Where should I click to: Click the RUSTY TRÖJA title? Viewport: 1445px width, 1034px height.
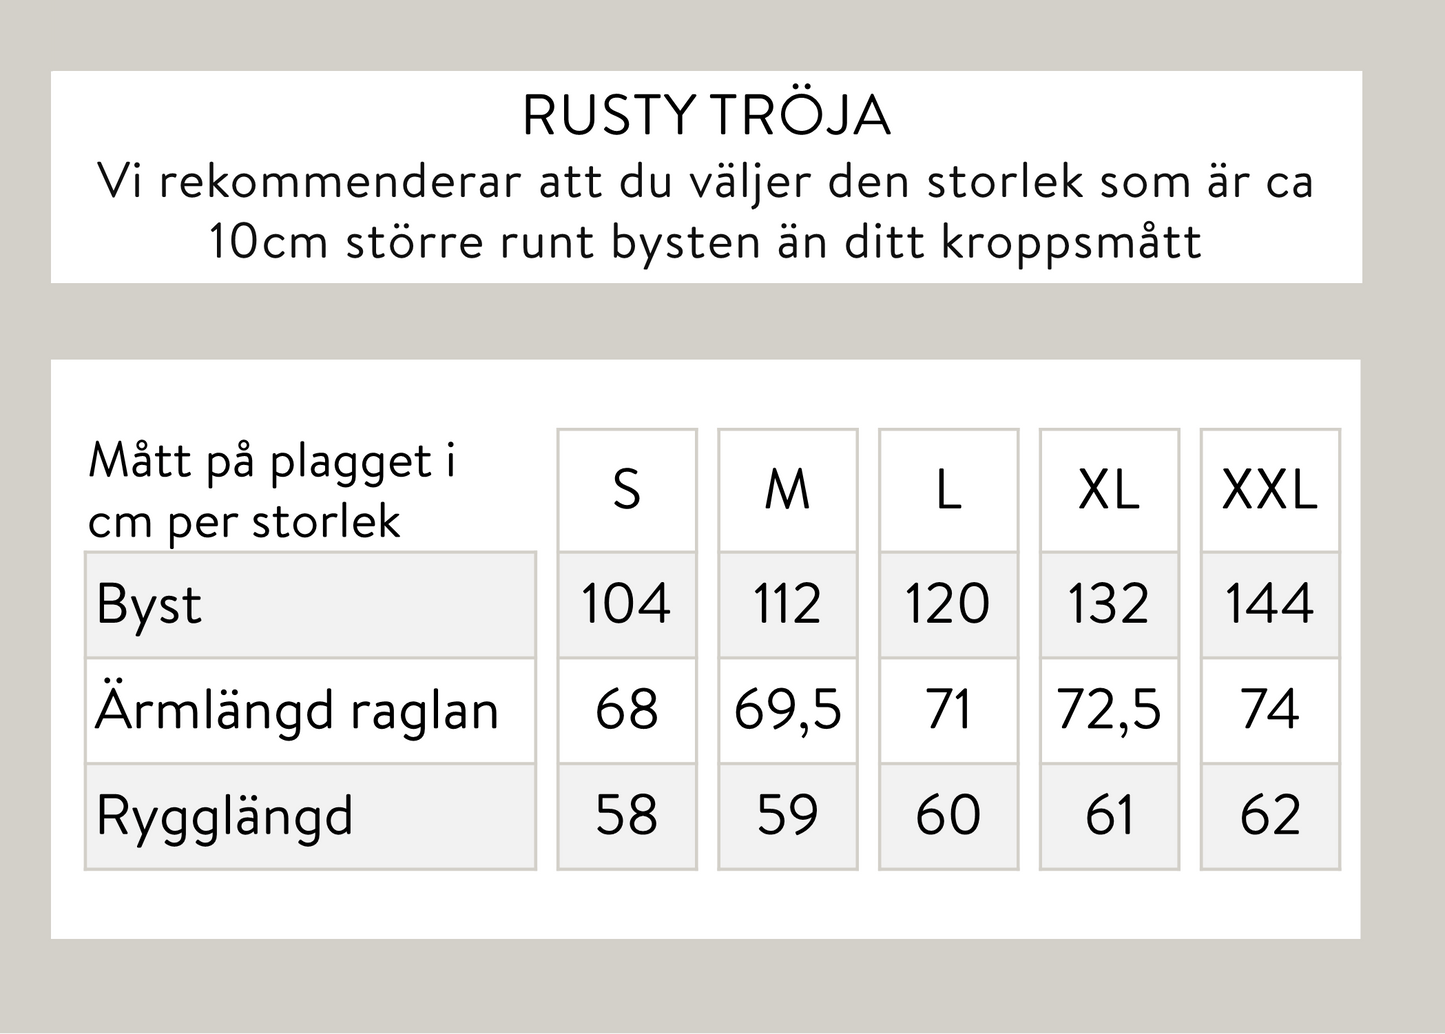click(x=706, y=116)
